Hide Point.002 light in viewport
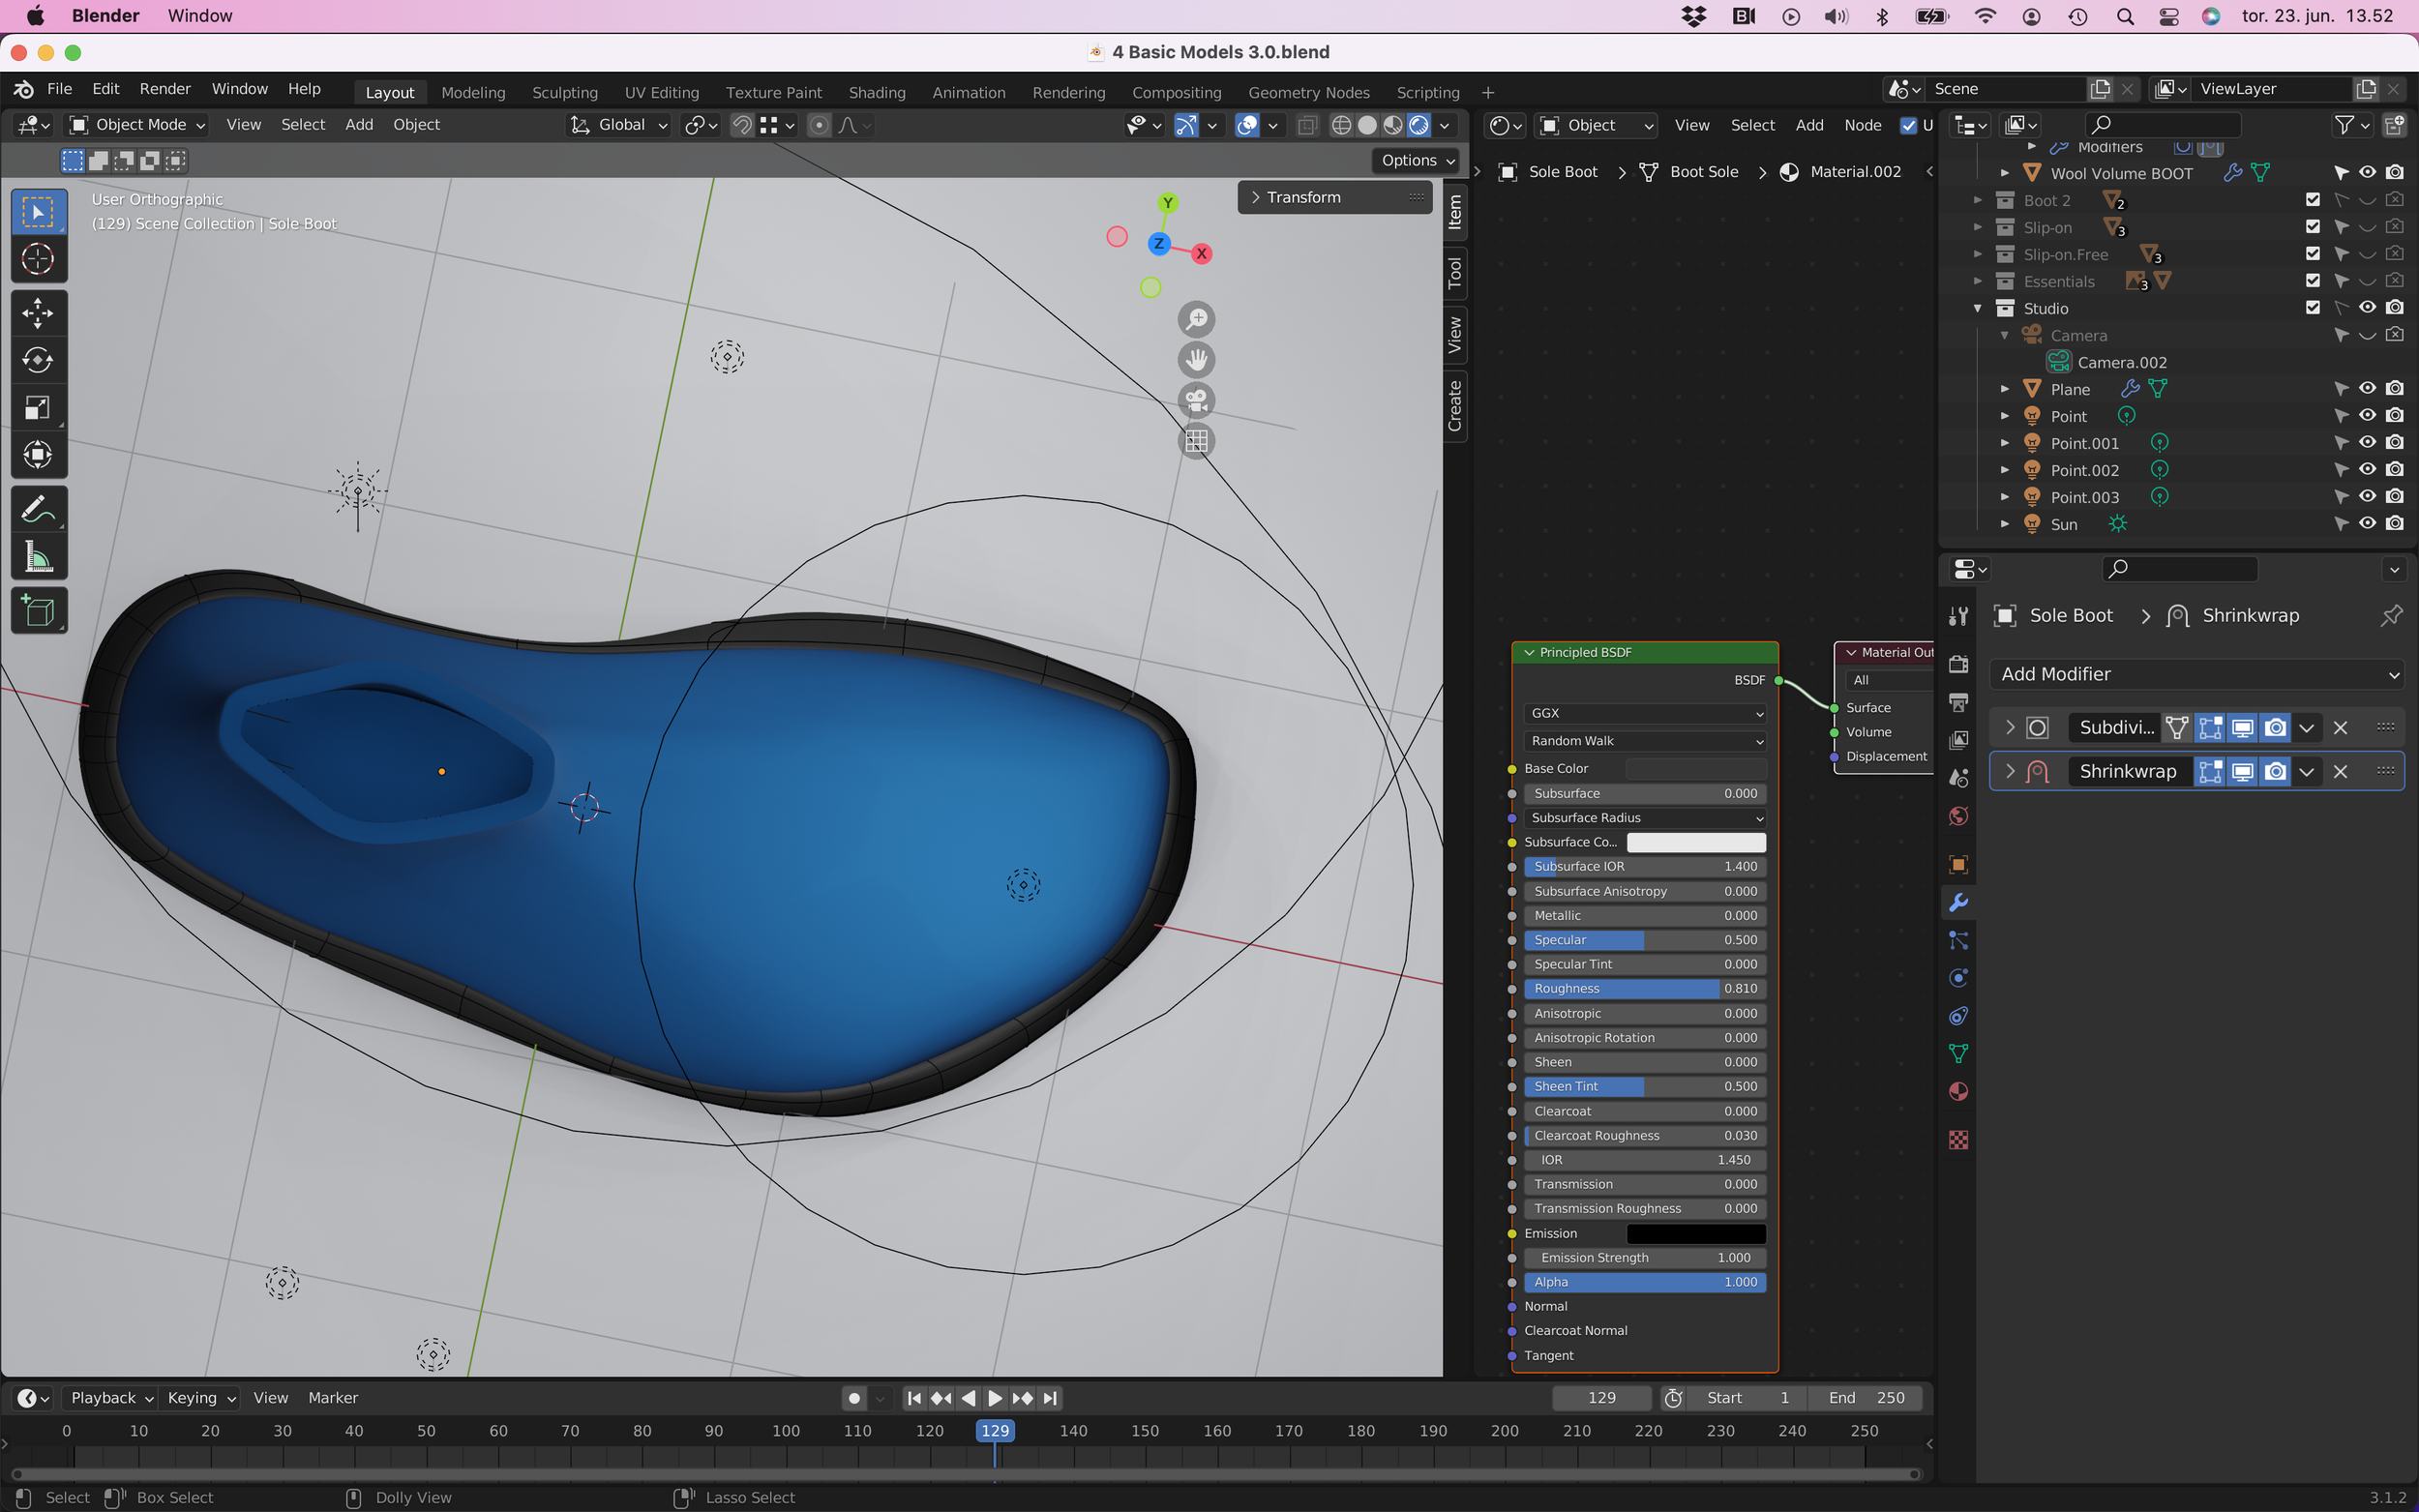The image size is (2419, 1512). click(2367, 470)
